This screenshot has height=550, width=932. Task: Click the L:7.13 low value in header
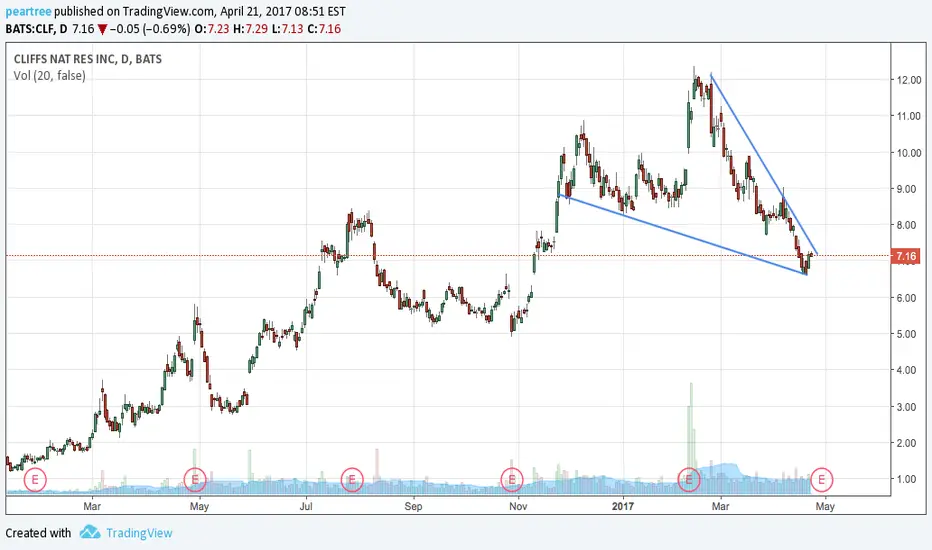288,29
